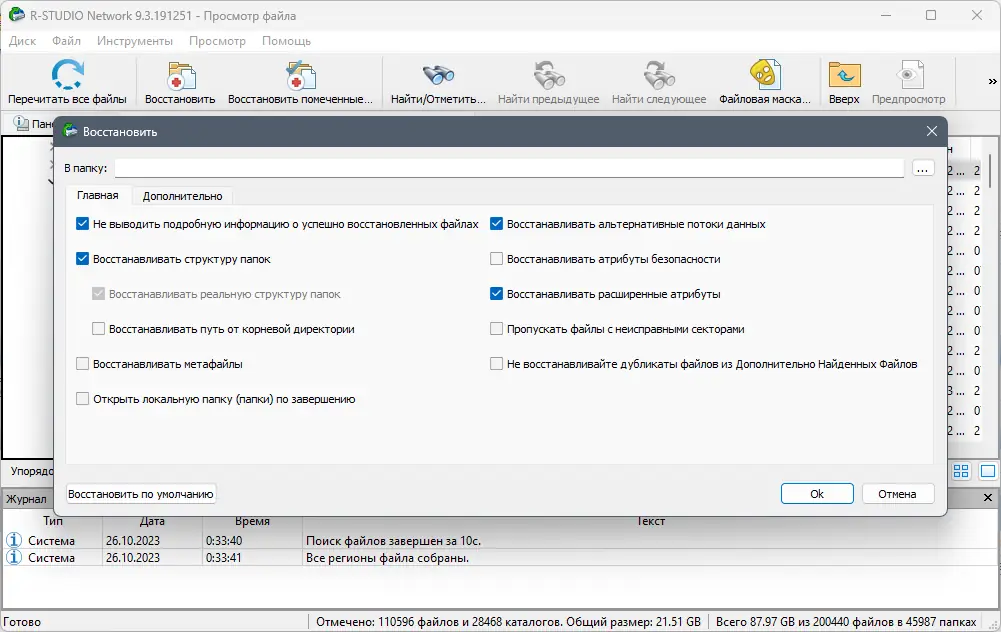Click Найти следующее toolbar icon

pos(659,75)
